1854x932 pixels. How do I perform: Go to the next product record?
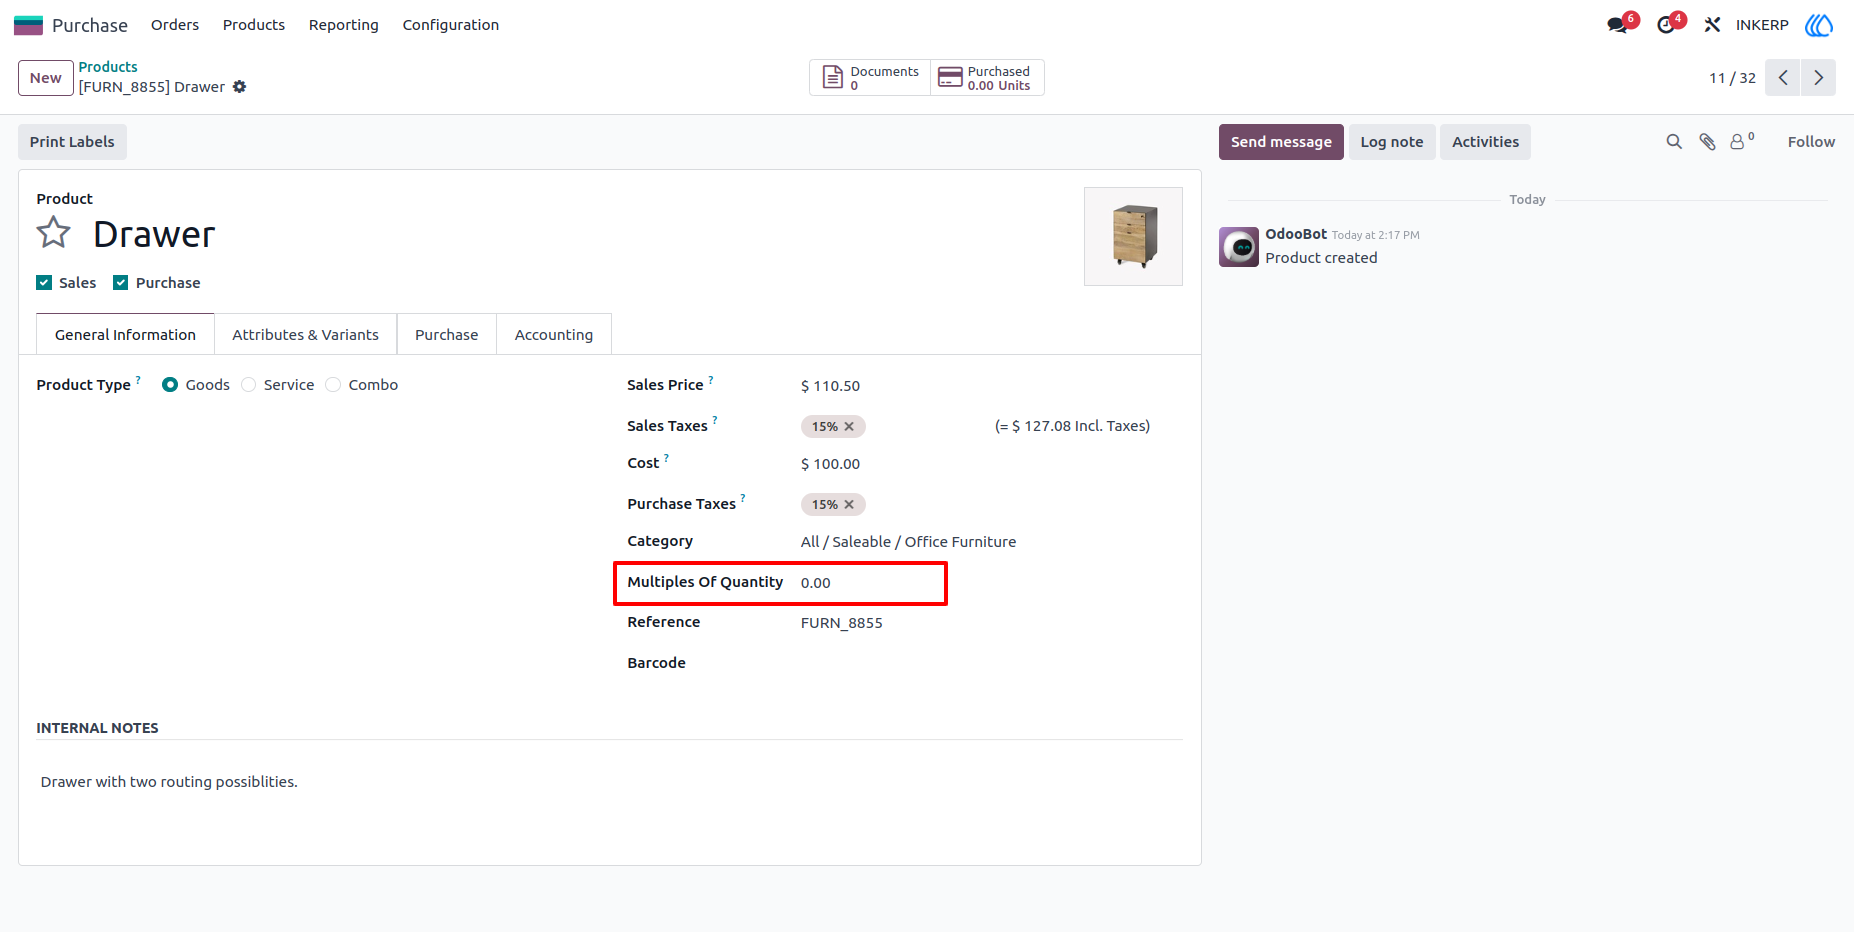[x=1818, y=78]
